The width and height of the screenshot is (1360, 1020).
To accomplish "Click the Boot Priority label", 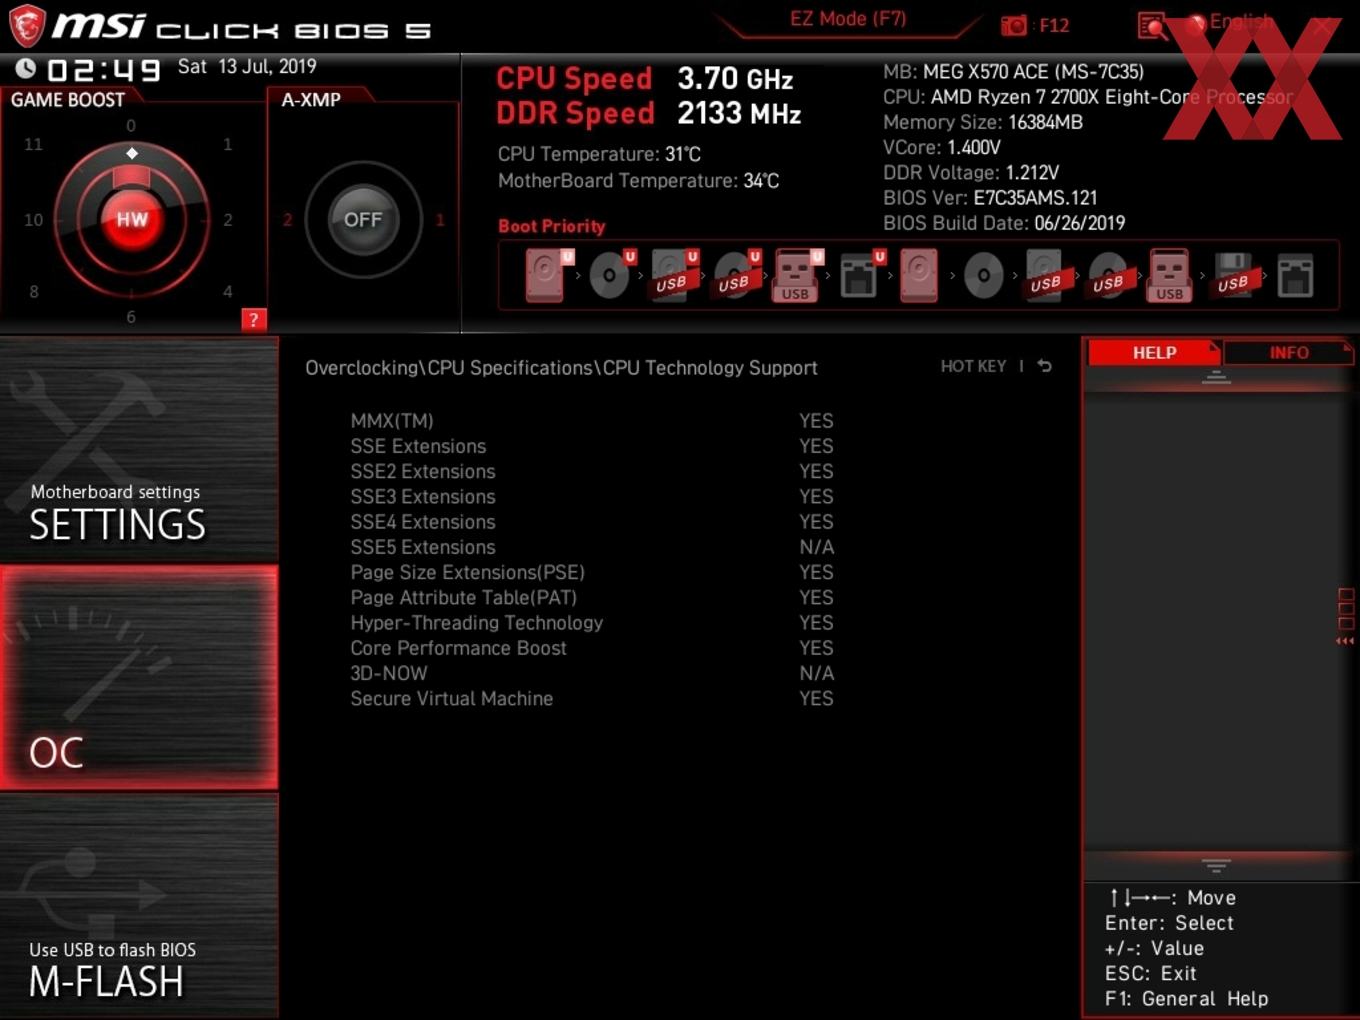I will tap(552, 226).
